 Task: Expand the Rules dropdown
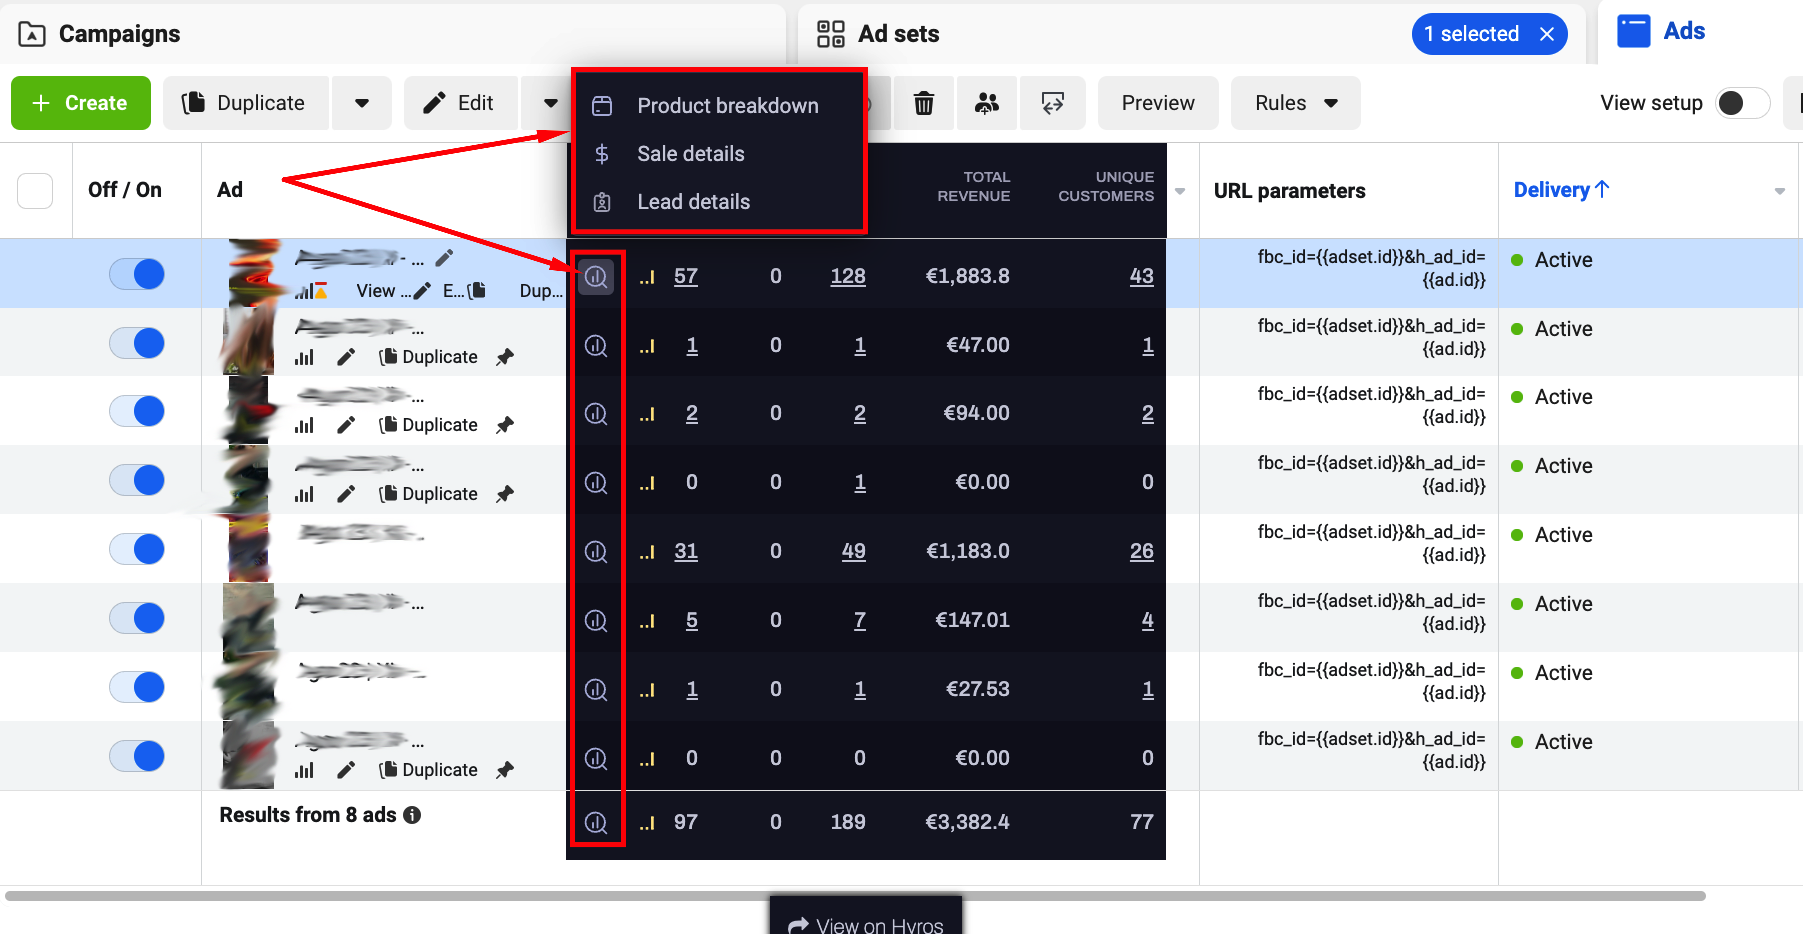click(1295, 103)
